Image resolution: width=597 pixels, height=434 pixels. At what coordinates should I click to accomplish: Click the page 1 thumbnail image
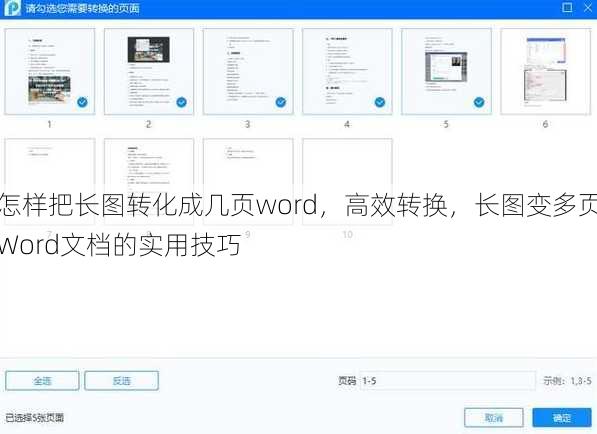(50, 71)
